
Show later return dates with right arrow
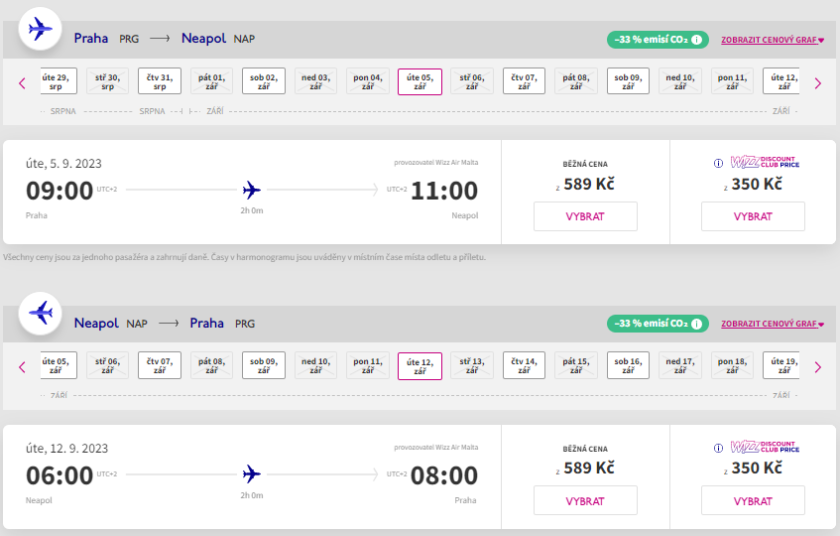click(x=818, y=367)
